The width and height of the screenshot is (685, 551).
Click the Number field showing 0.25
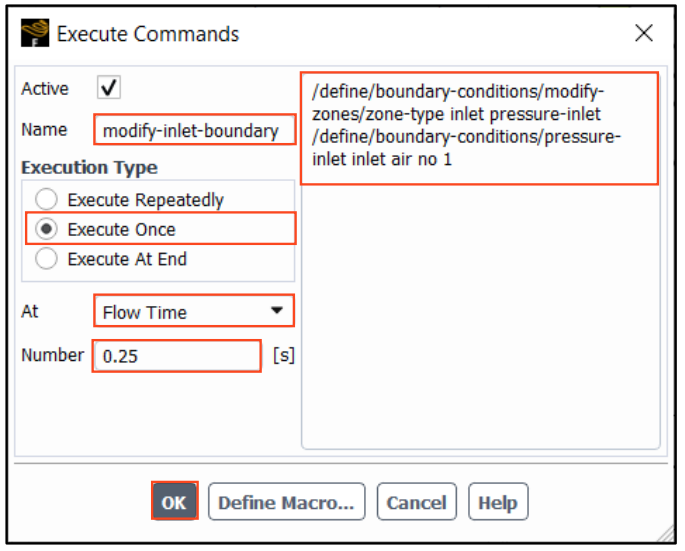(x=176, y=356)
